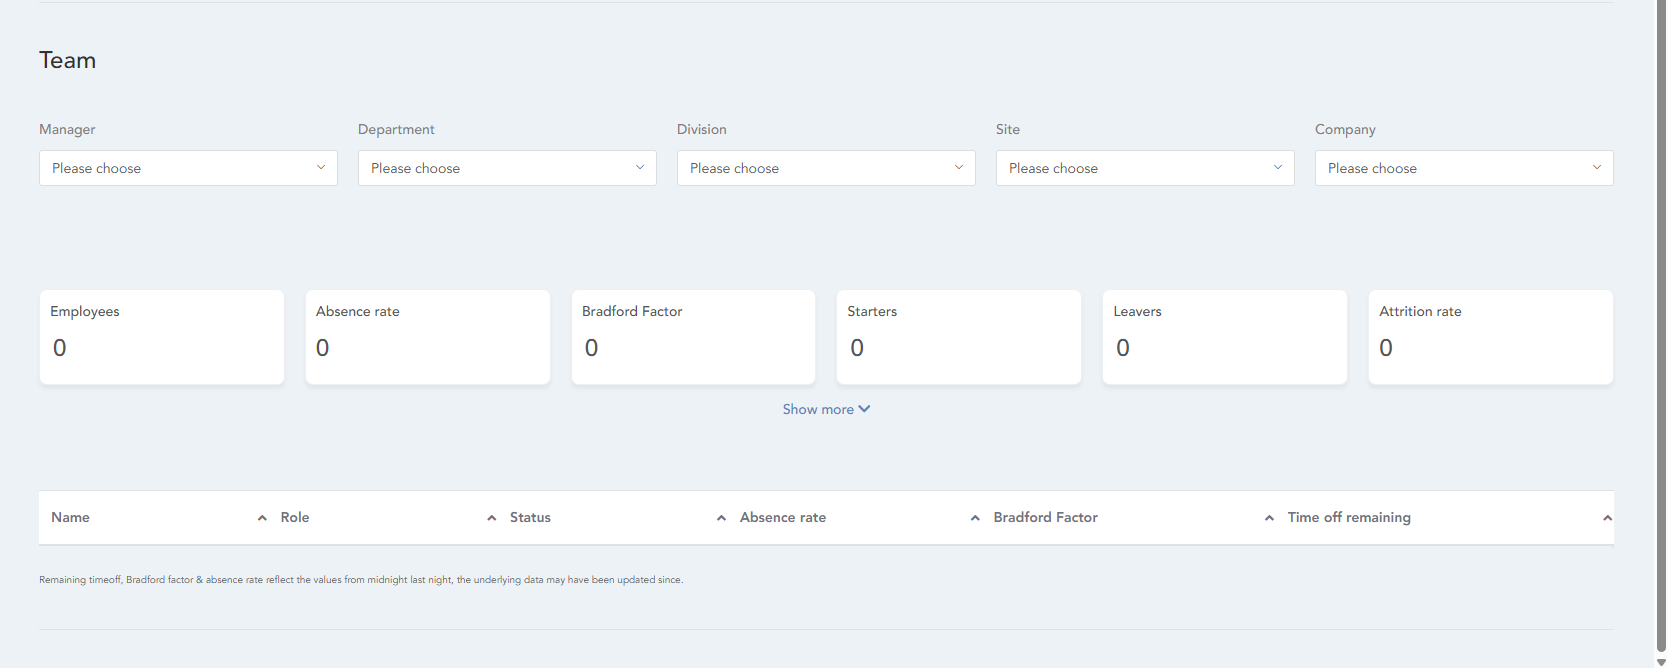
Task: Click Absence rate column sort caret
Action: tap(975, 518)
